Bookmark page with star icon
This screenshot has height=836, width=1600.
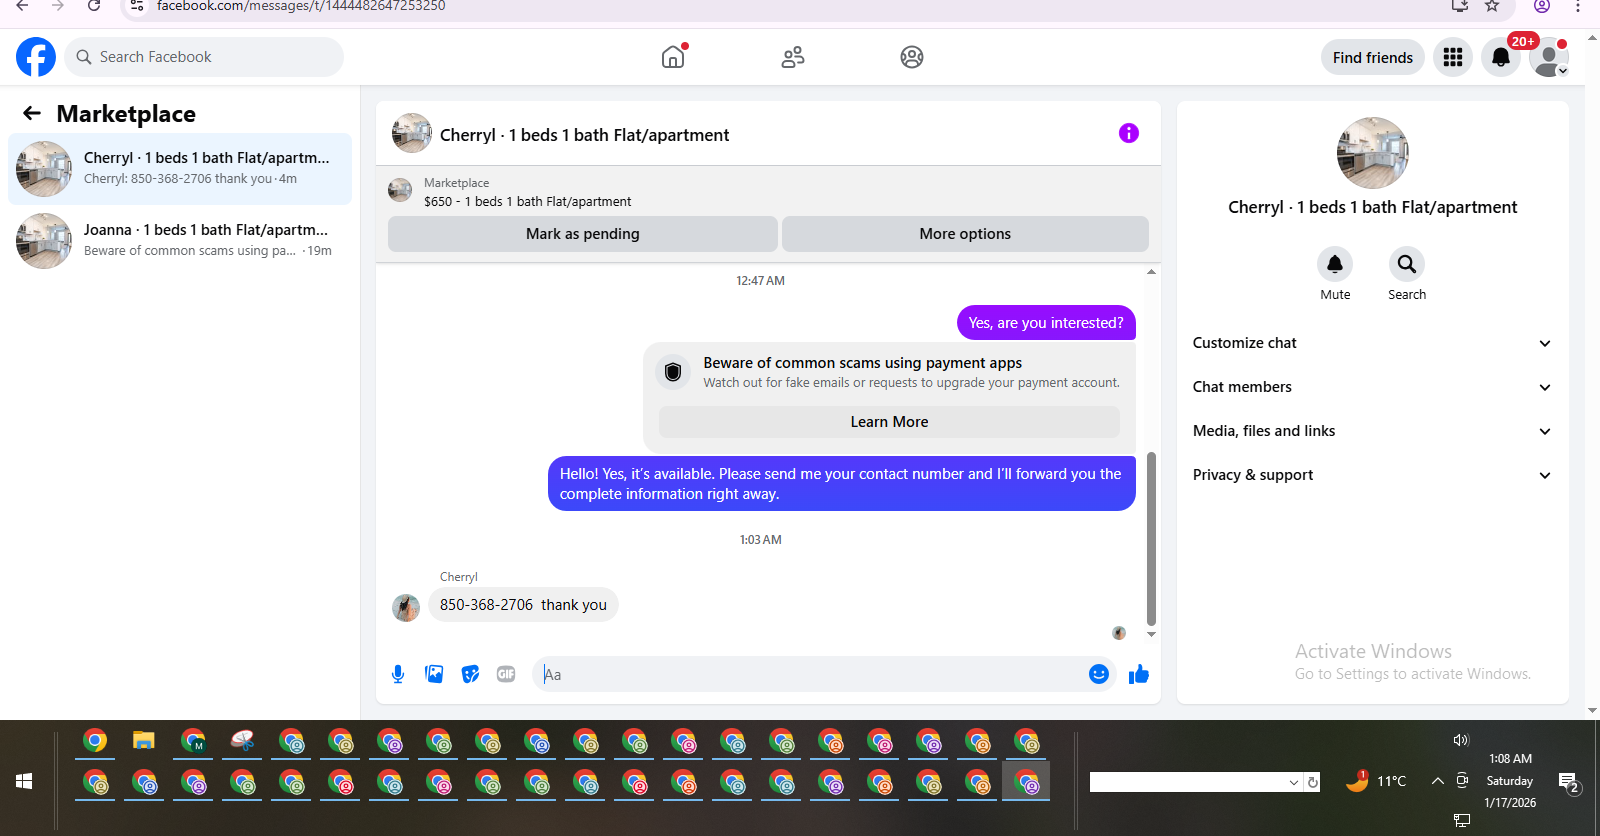tap(1492, 6)
